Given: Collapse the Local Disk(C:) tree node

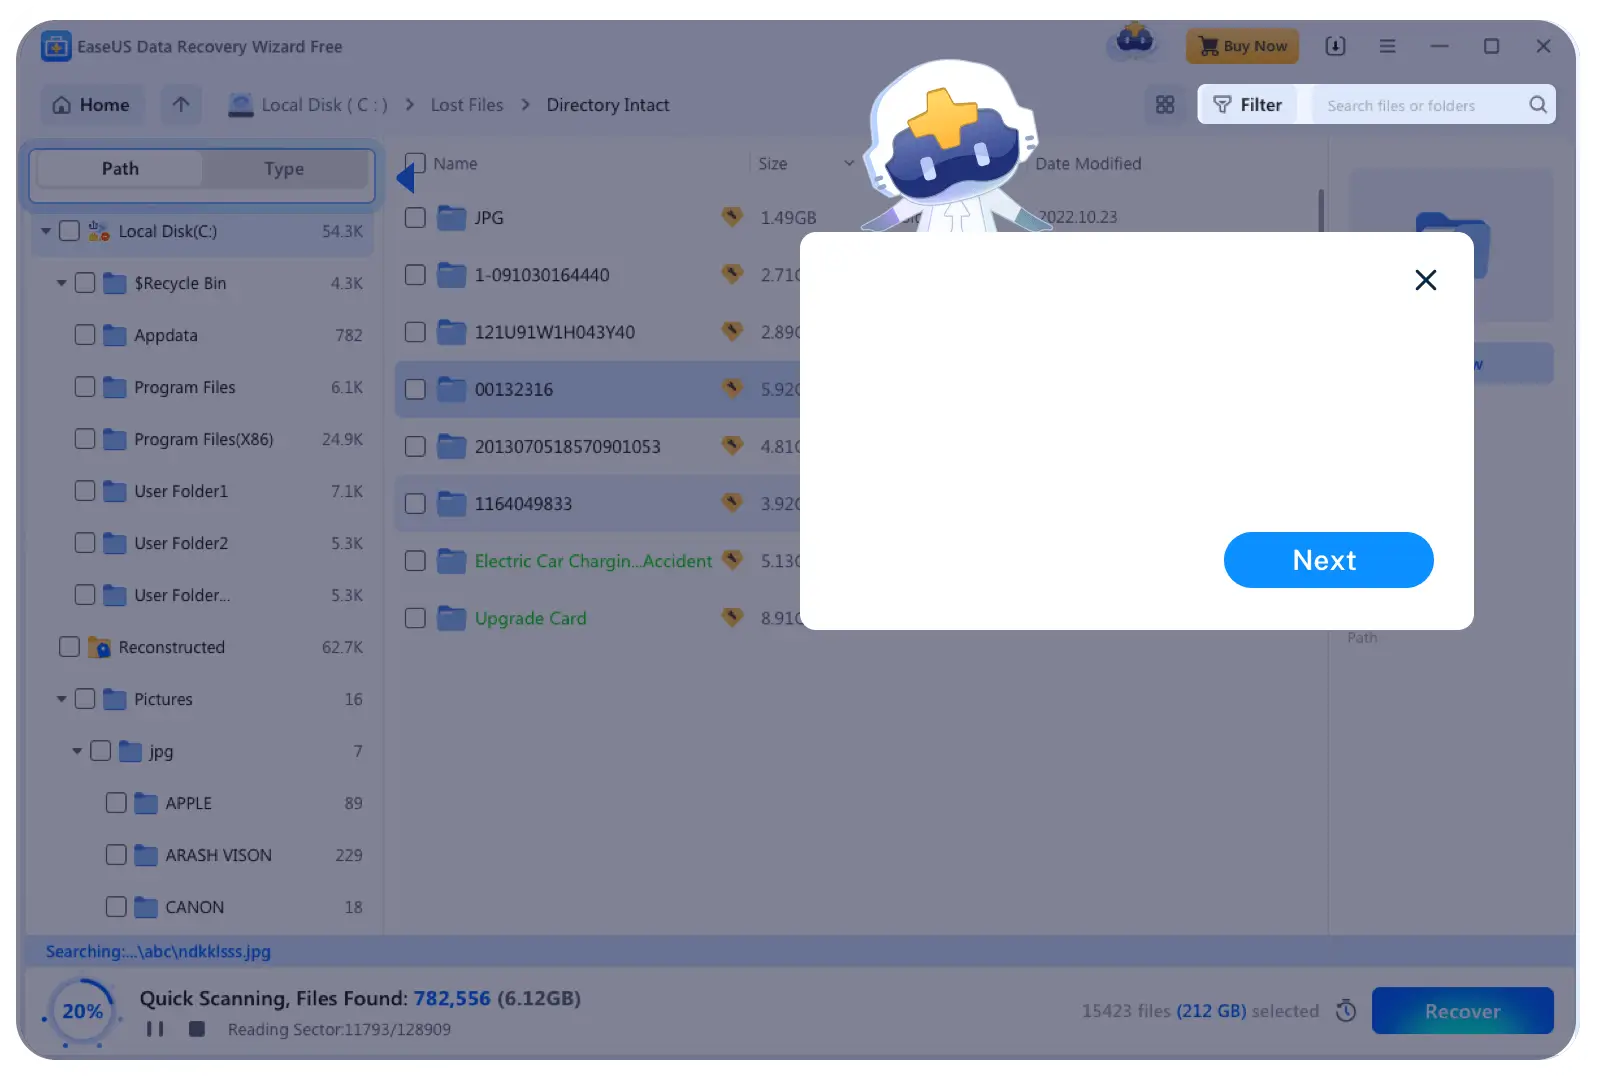Looking at the screenshot, I should pyautogui.click(x=46, y=231).
